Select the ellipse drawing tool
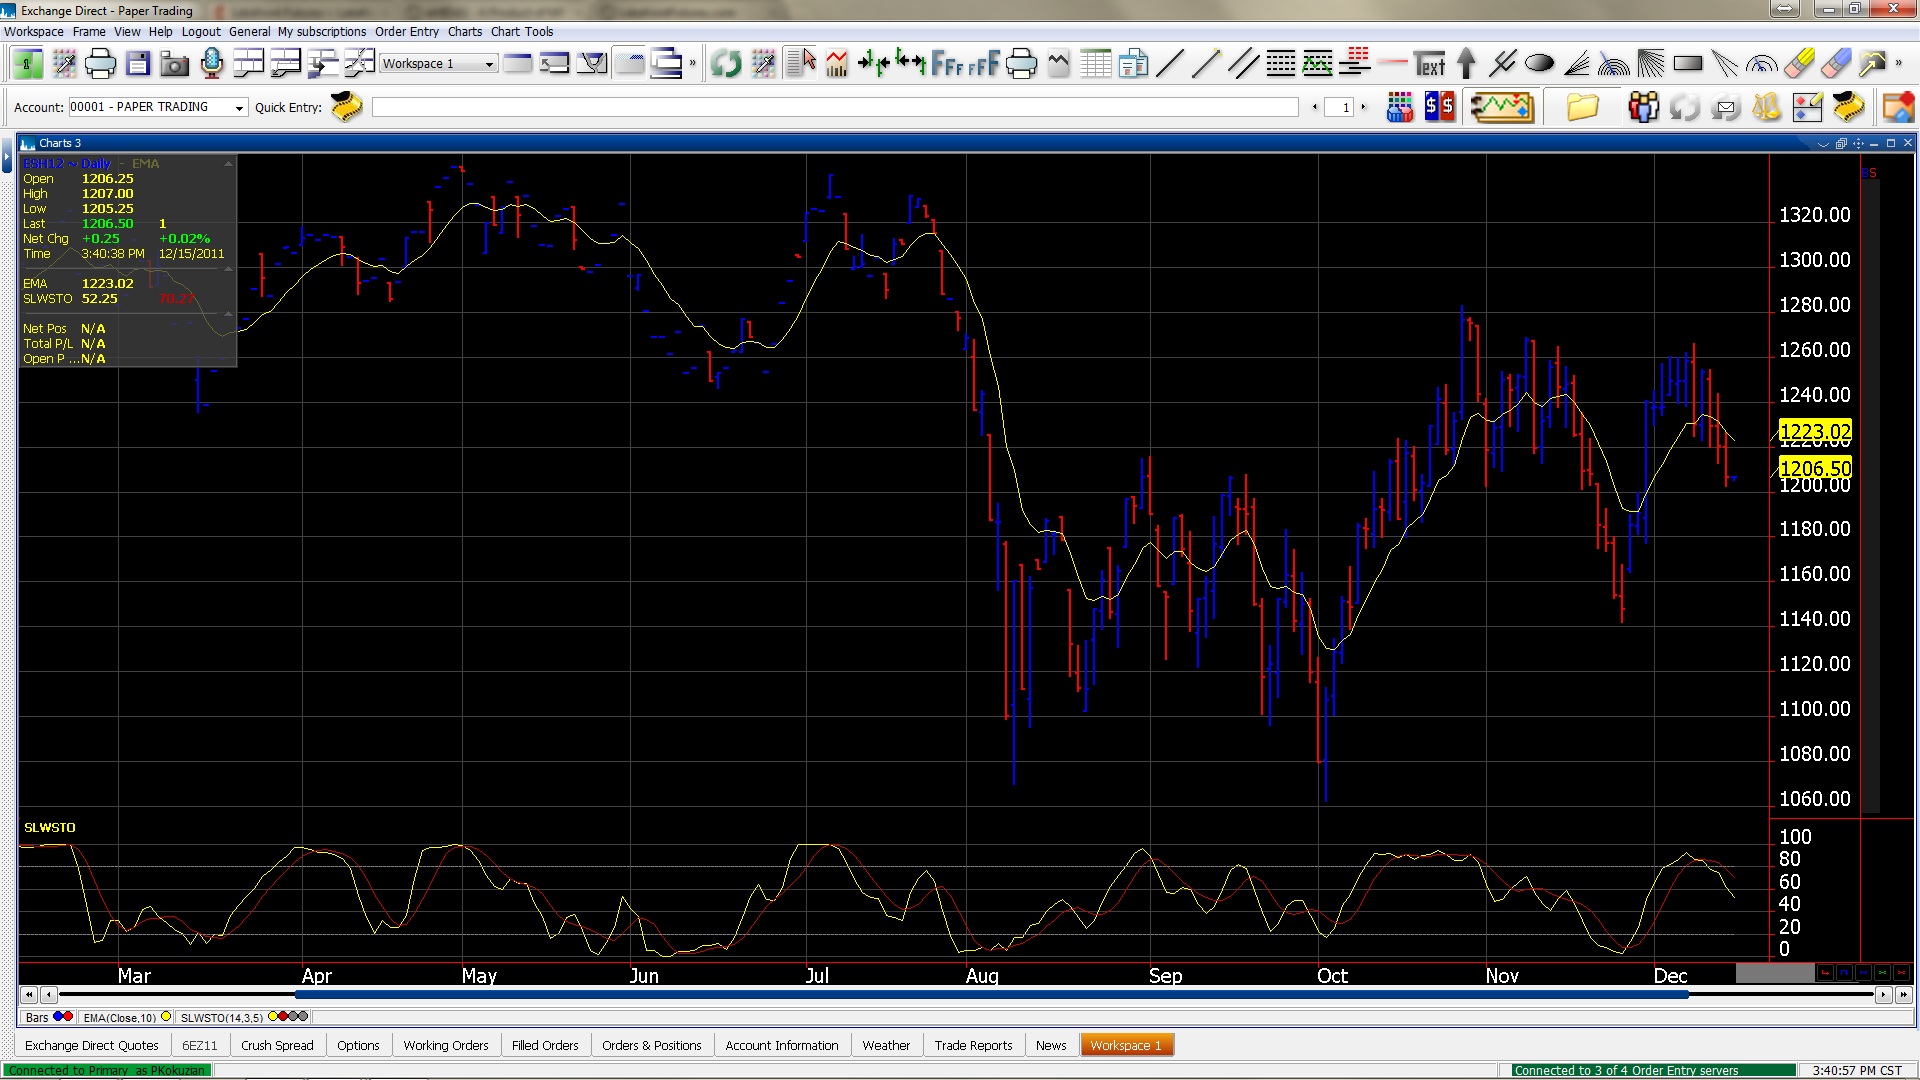1920x1080 pixels. tap(1540, 64)
